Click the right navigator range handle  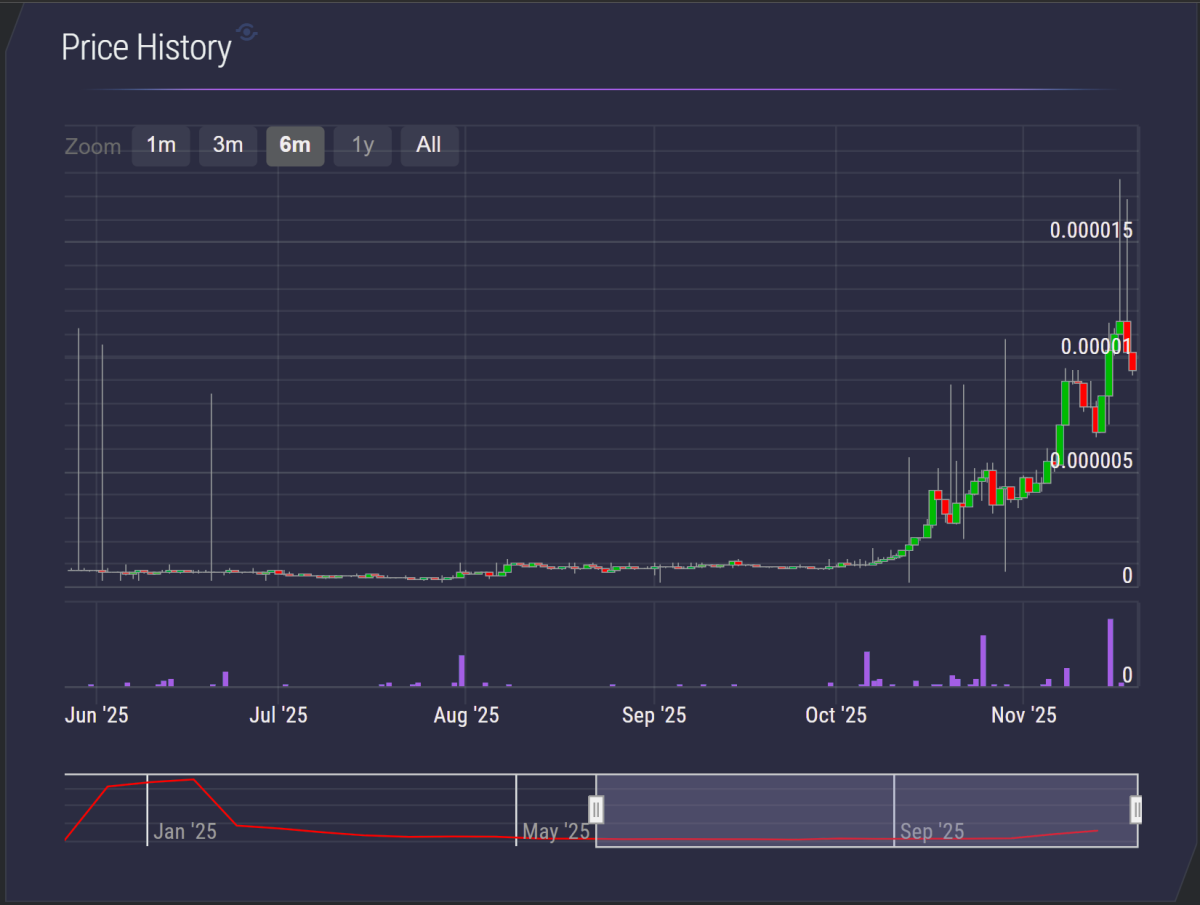tap(1136, 809)
